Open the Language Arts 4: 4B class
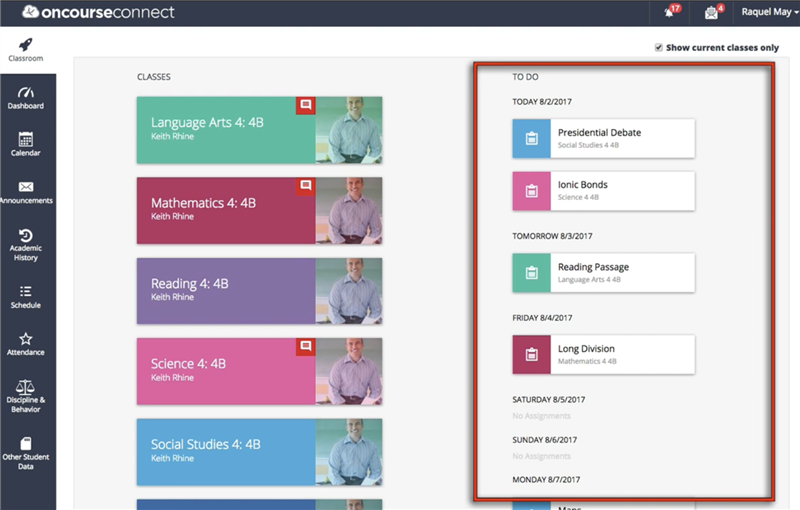The image size is (800, 510). pos(259,130)
